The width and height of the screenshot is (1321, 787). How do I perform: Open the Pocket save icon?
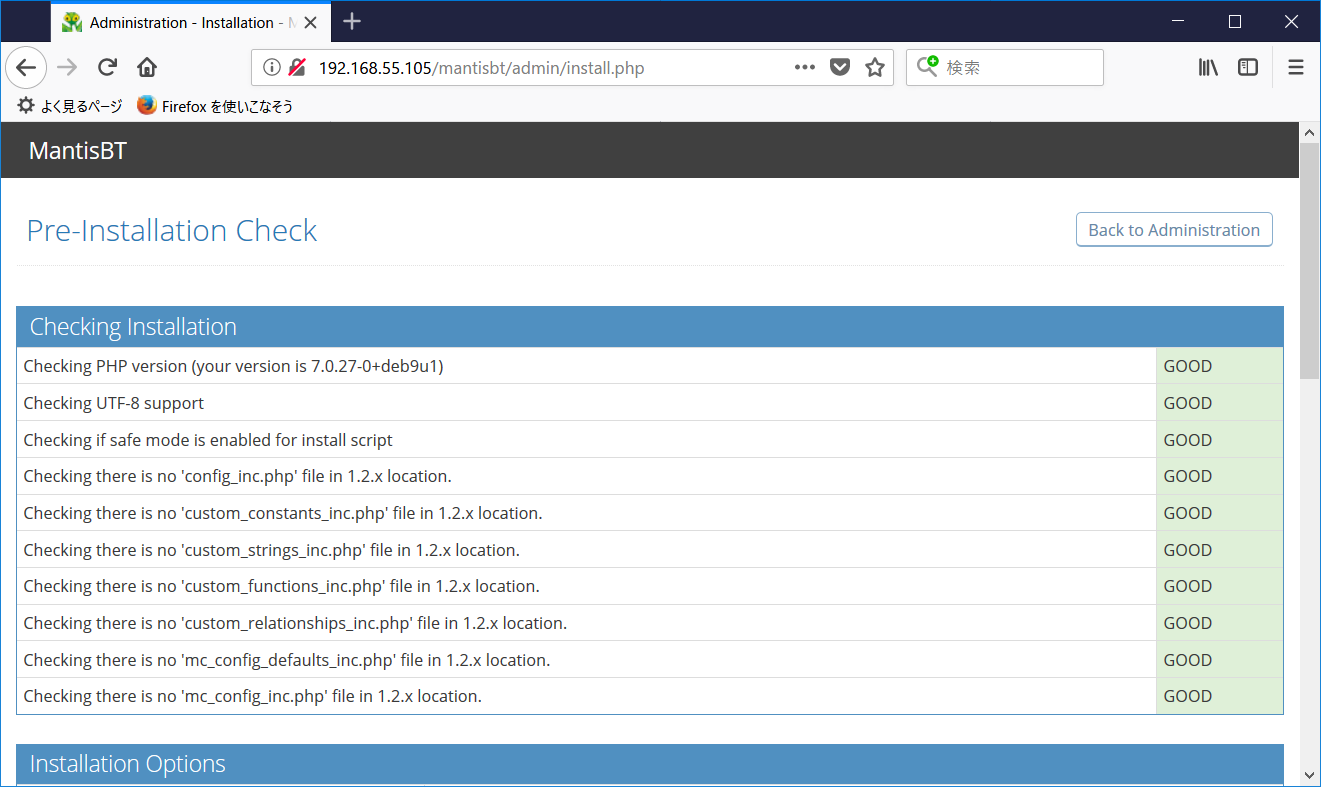[x=839, y=67]
